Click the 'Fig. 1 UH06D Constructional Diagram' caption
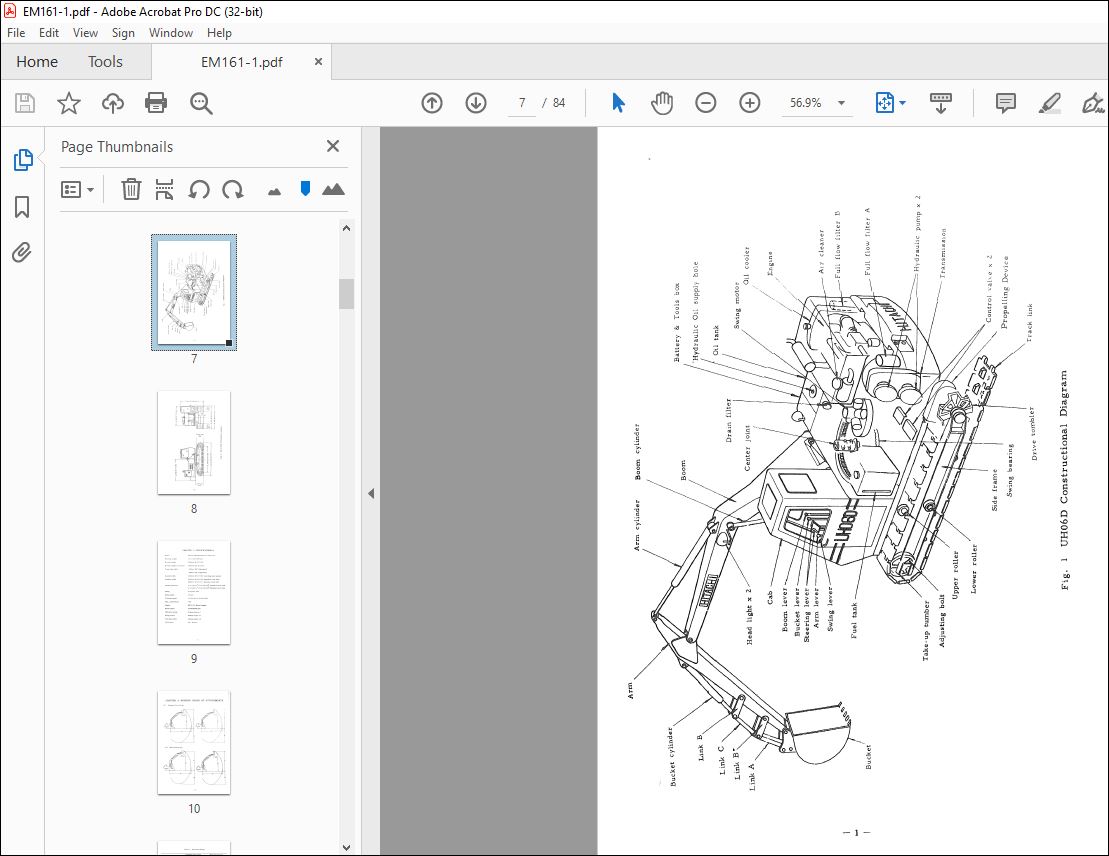 (x=1064, y=480)
